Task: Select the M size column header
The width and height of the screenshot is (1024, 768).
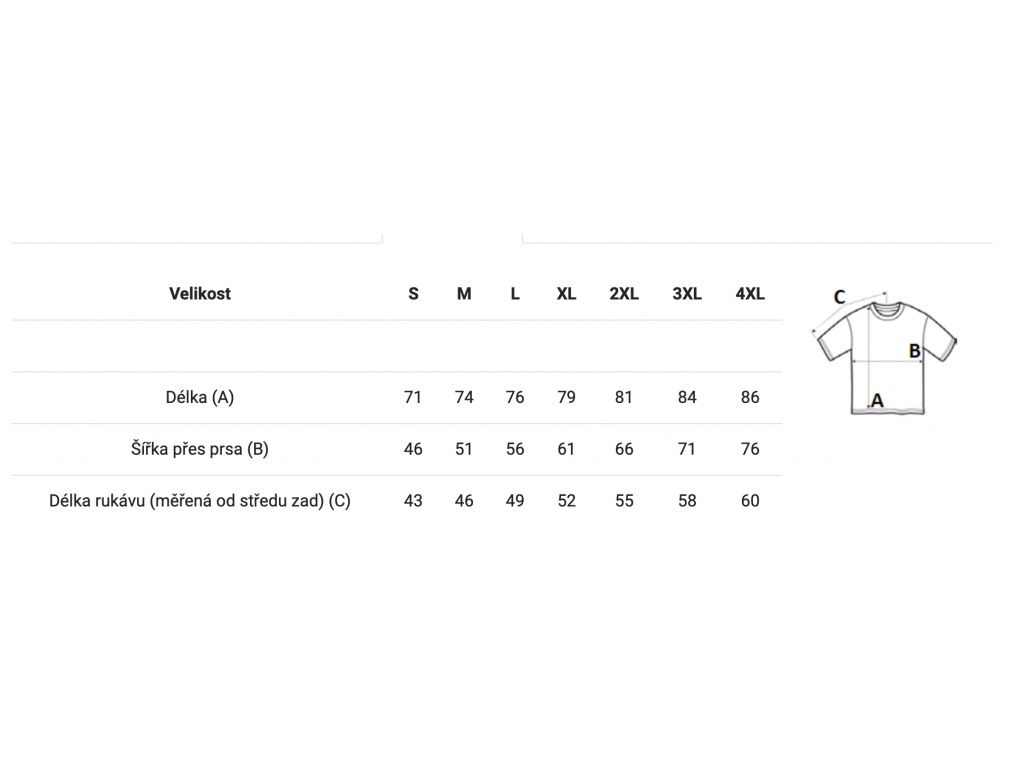Action: [464, 294]
